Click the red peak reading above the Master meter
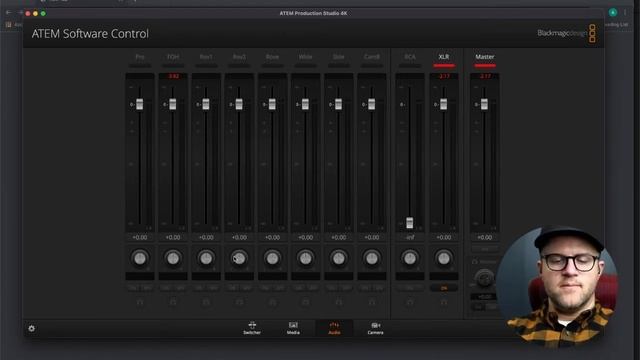Viewport: 640px width, 360px height. coord(484,76)
